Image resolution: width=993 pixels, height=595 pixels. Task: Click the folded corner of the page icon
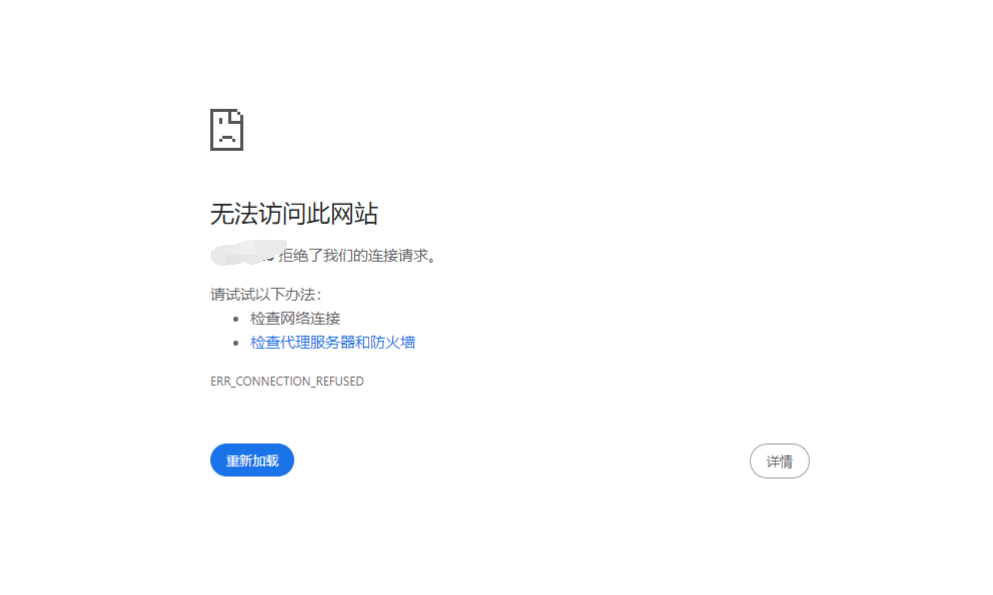coord(237,113)
